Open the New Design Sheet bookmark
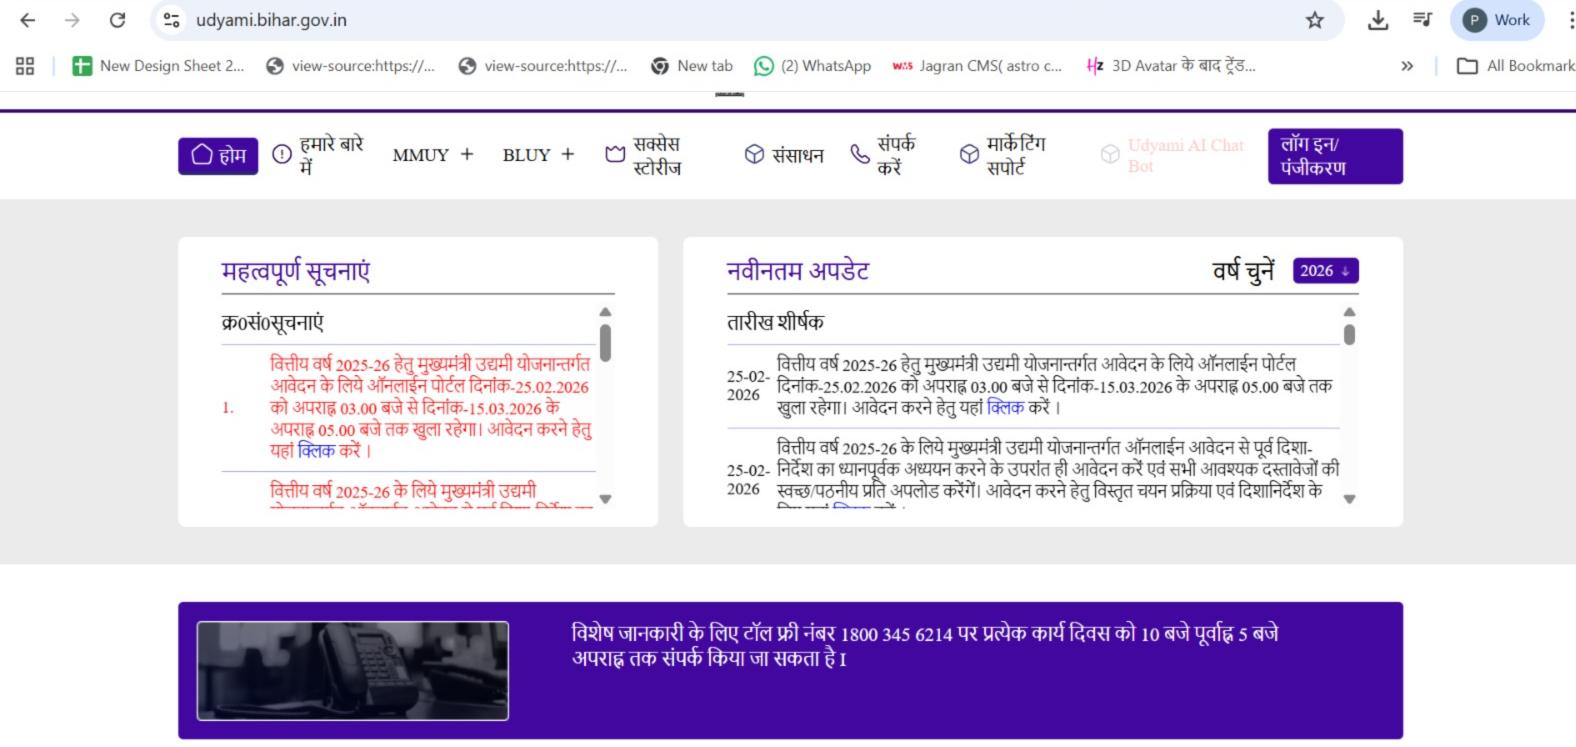This screenshot has height=747, width=1576. (x=158, y=66)
